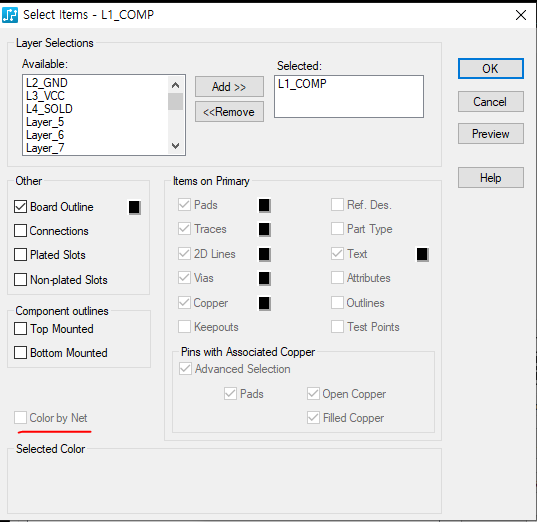Click the Text item color swatch
The width and height of the screenshot is (537, 522).
click(422, 254)
